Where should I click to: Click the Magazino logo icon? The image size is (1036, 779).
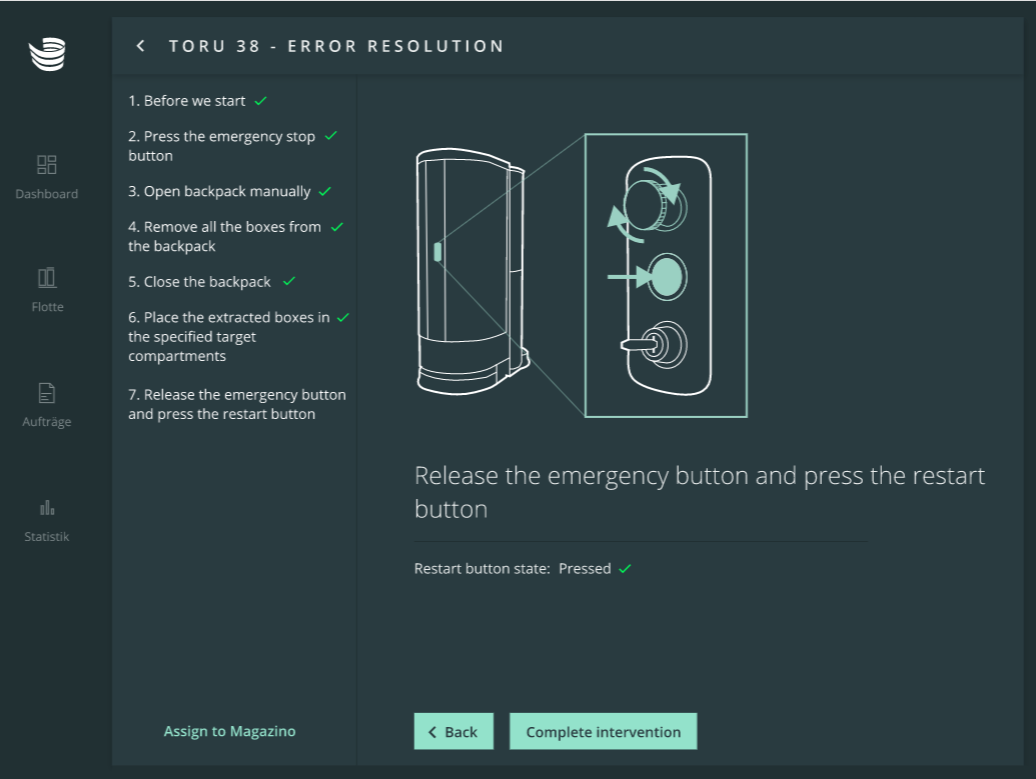(47, 54)
